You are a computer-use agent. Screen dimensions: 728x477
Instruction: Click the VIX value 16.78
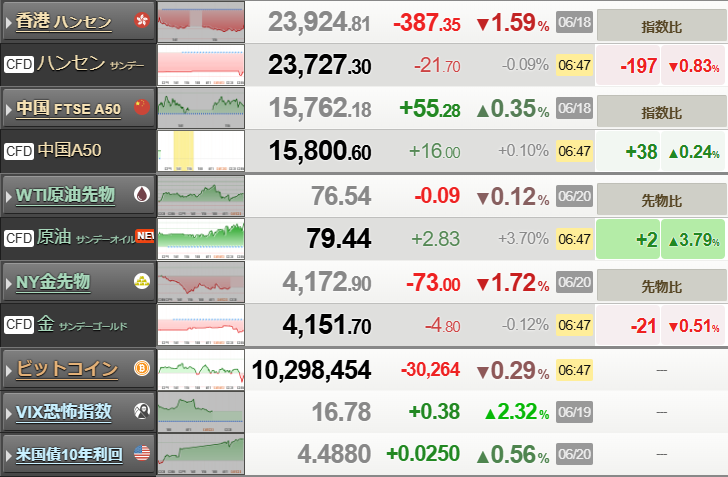coord(341,412)
